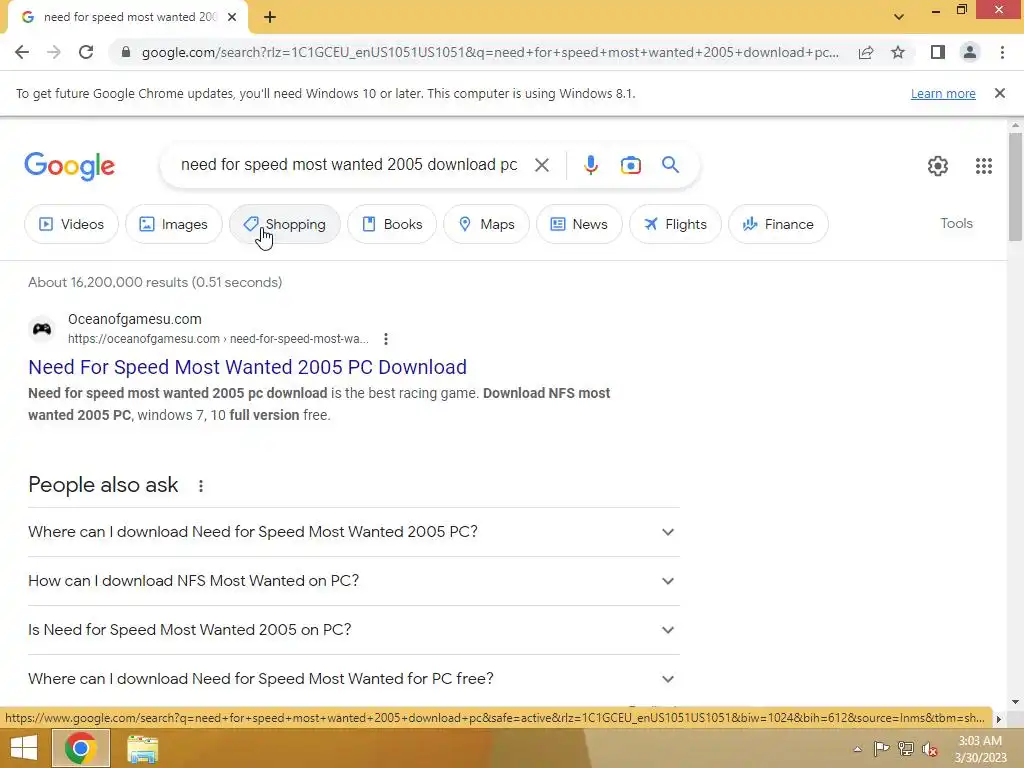Click the network tray icon
The width and height of the screenshot is (1024, 768).
click(x=906, y=749)
